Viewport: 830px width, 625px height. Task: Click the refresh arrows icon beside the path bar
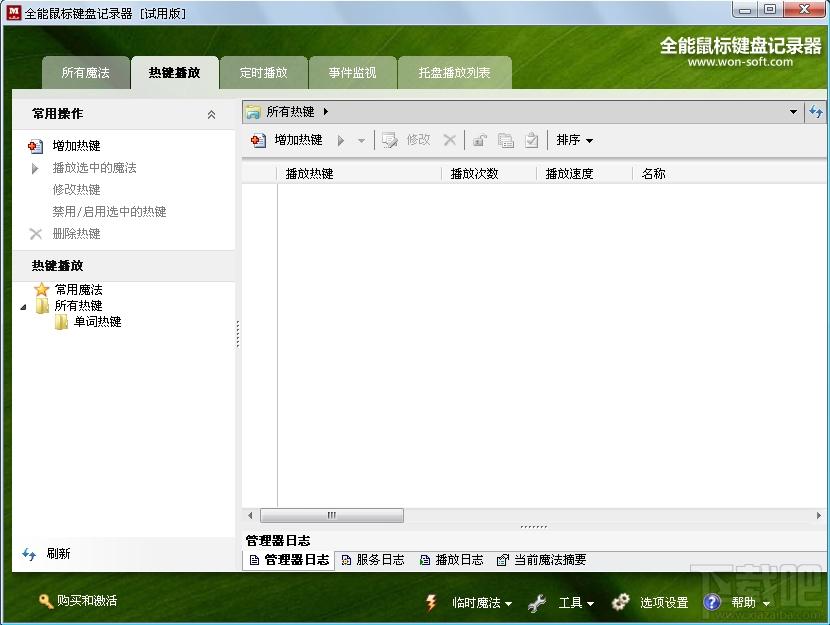(816, 112)
